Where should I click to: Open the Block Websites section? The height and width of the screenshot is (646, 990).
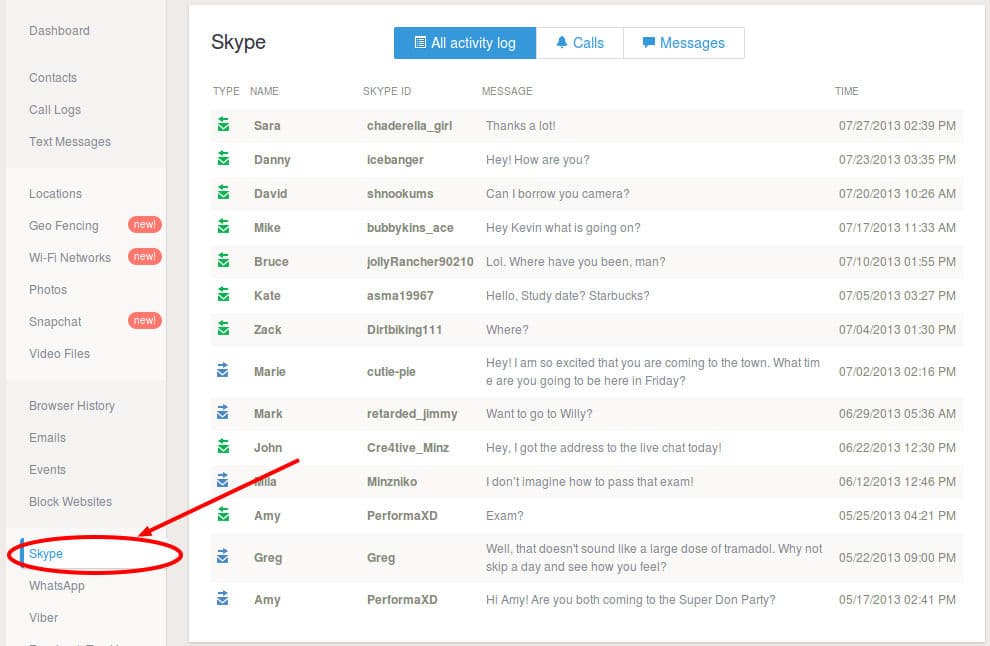(71, 502)
